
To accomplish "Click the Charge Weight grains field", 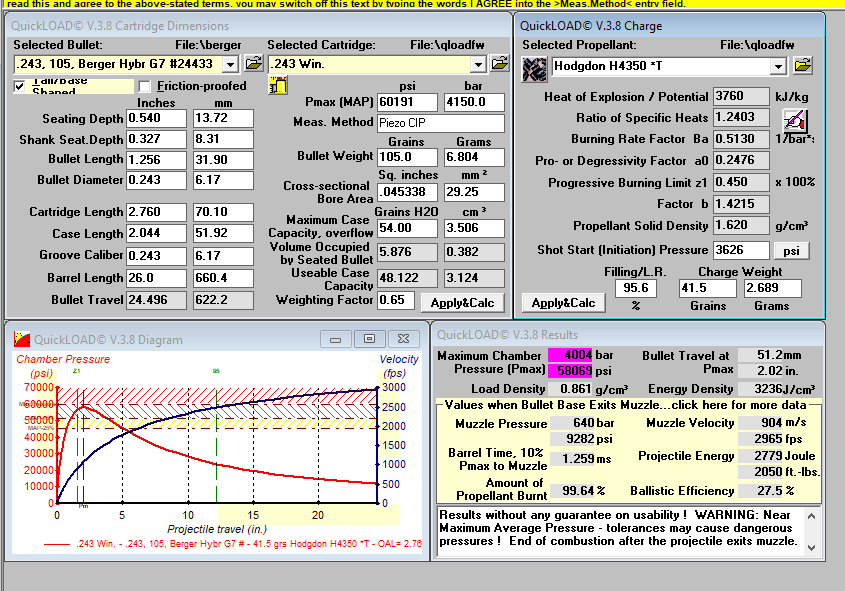I will (708, 288).
